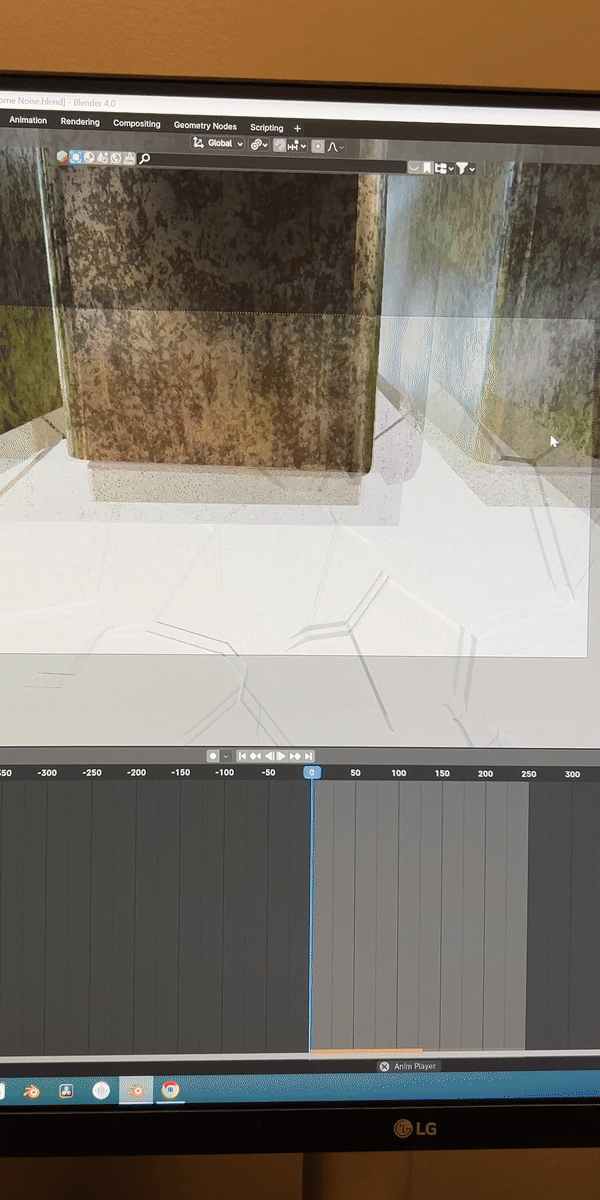Jump to the end frame
Image resolution: width=600 pixels, height=1200 pixels.
click(x=308, y=756)
